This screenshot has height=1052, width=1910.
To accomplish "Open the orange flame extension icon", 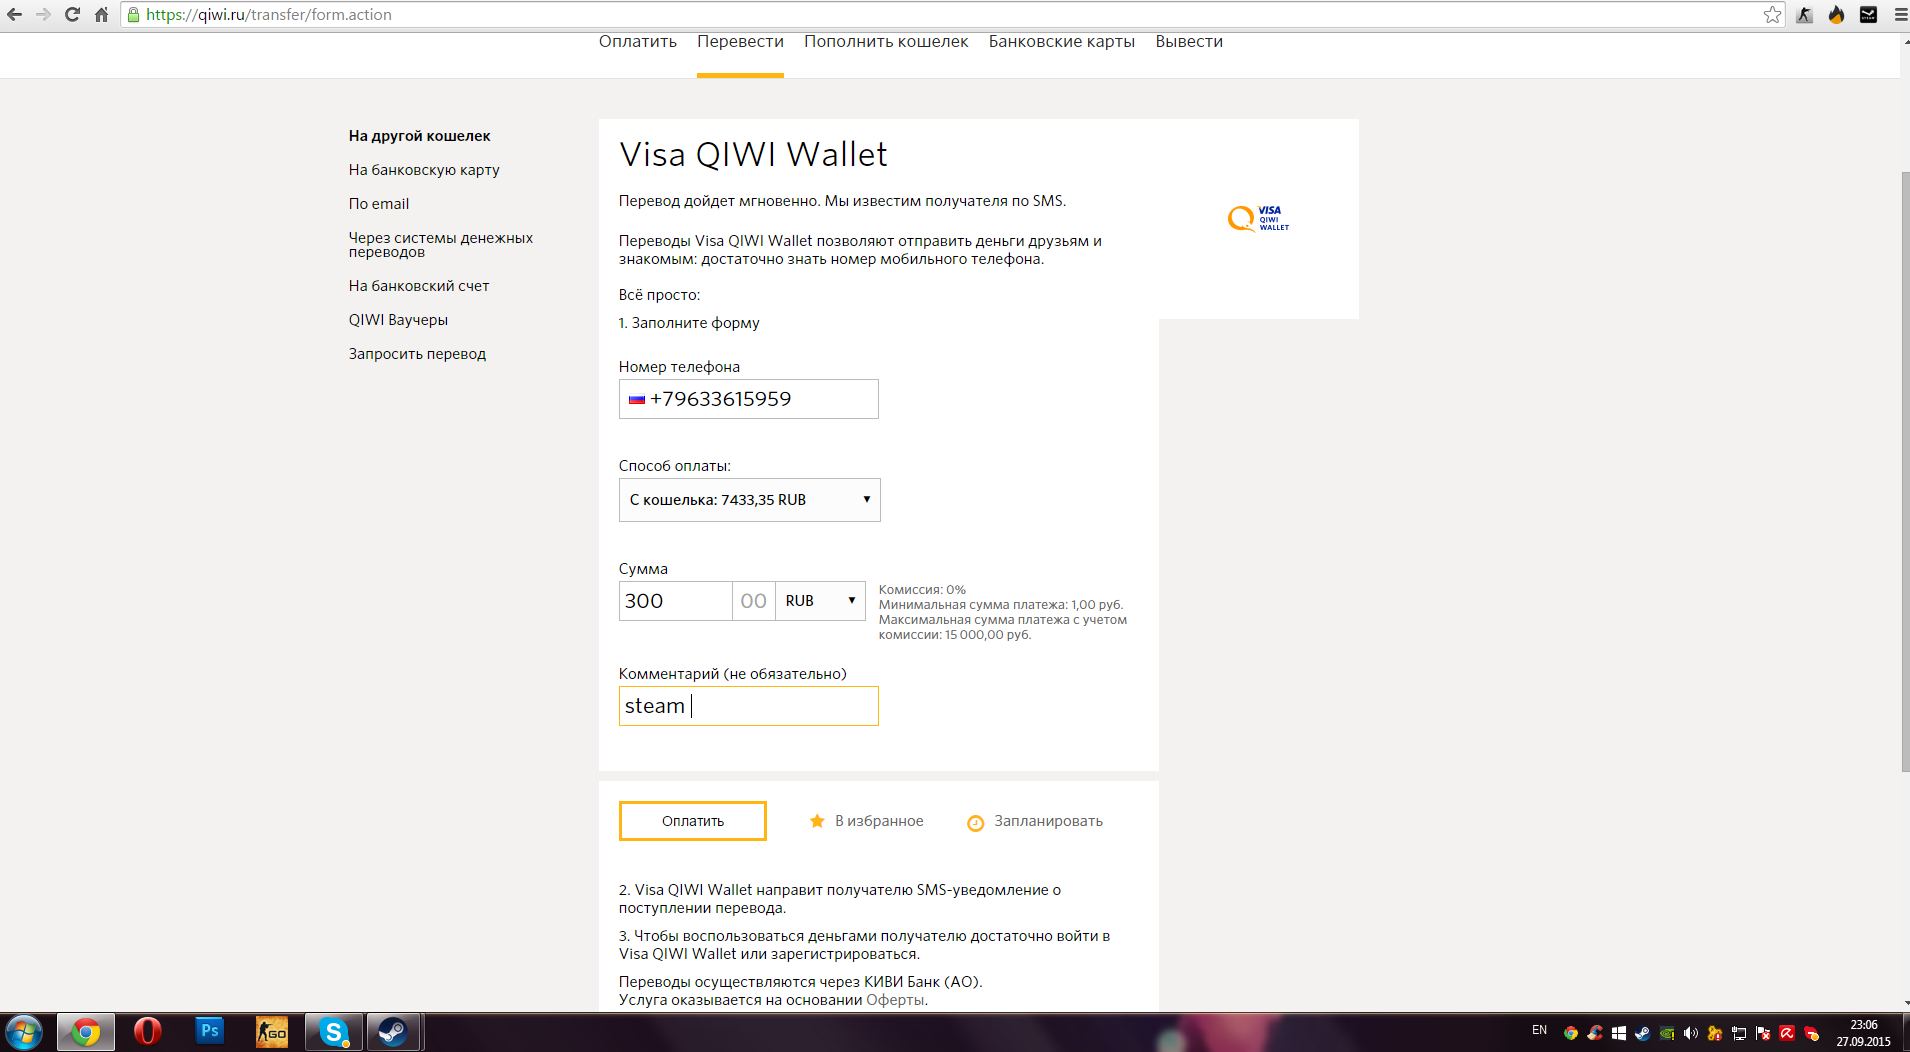I will (1837, 14).
